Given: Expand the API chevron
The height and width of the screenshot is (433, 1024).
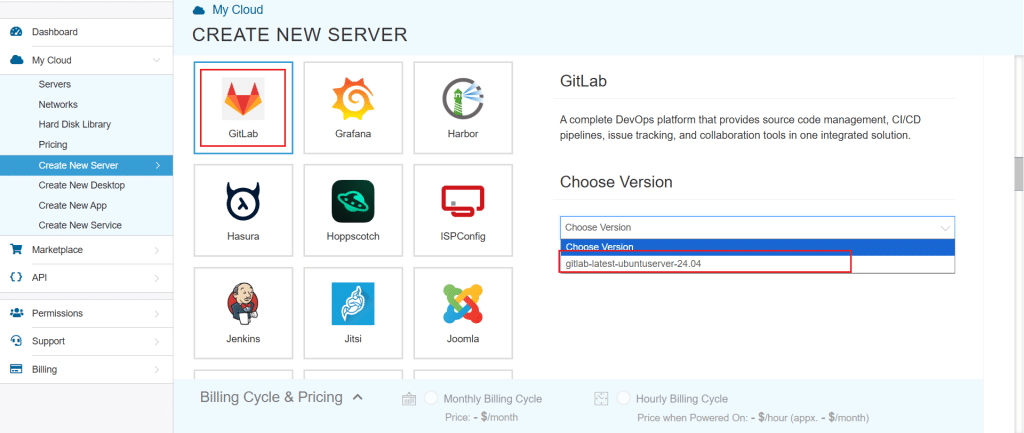Looking at the screenshot, I should click(x=157, y=278).
